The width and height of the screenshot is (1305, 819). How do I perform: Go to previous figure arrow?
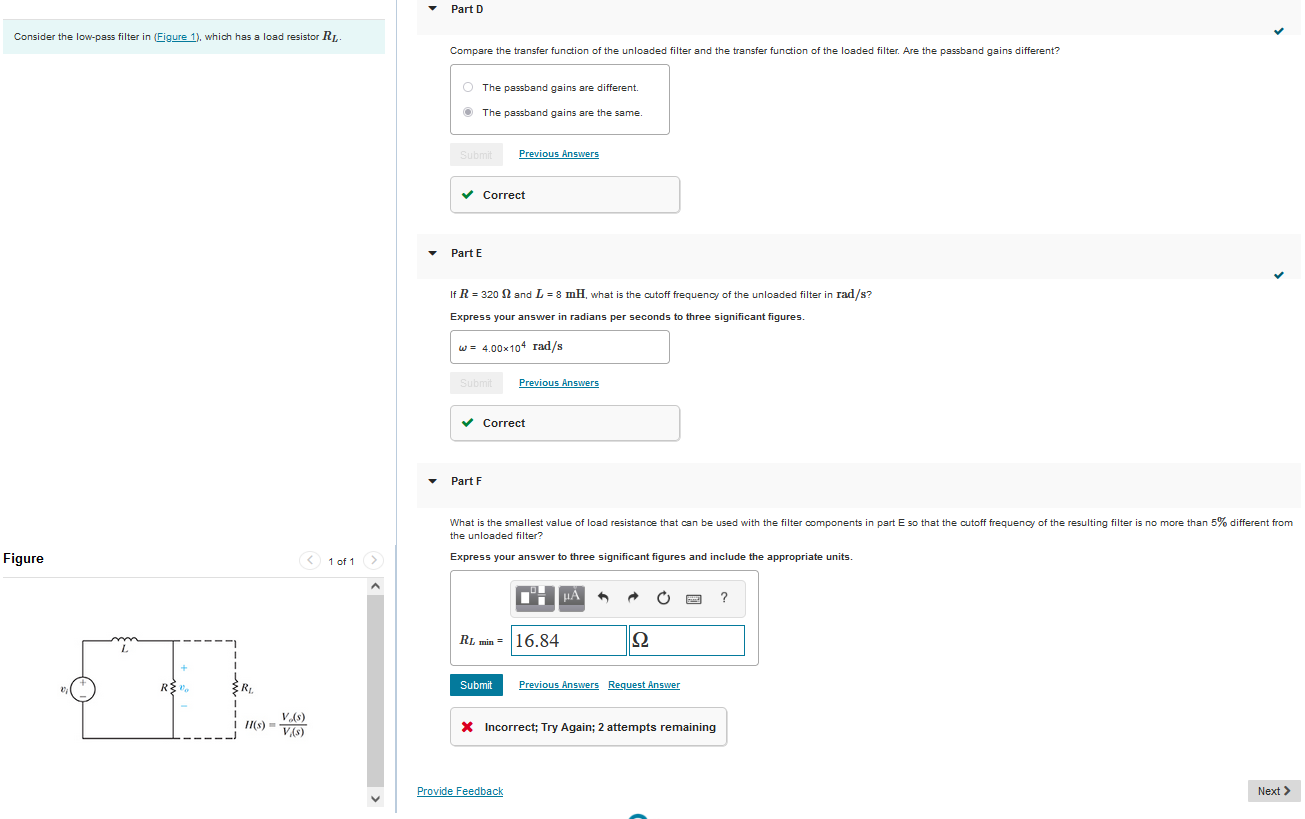(x=310, y=561)
